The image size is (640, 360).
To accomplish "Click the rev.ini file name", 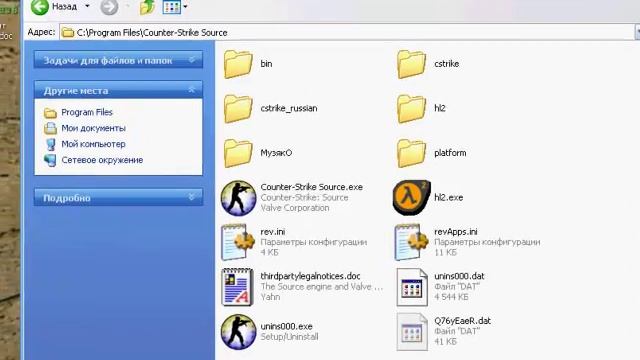I will coord(273,231).
